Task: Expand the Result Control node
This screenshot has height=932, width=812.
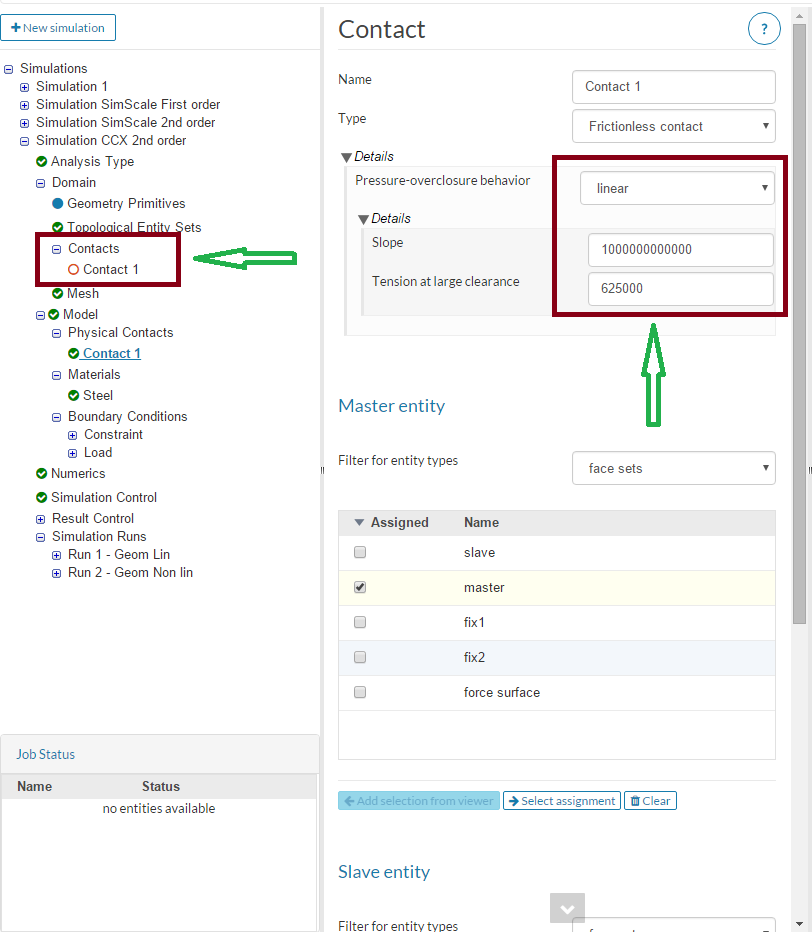Action: point(40,519)
